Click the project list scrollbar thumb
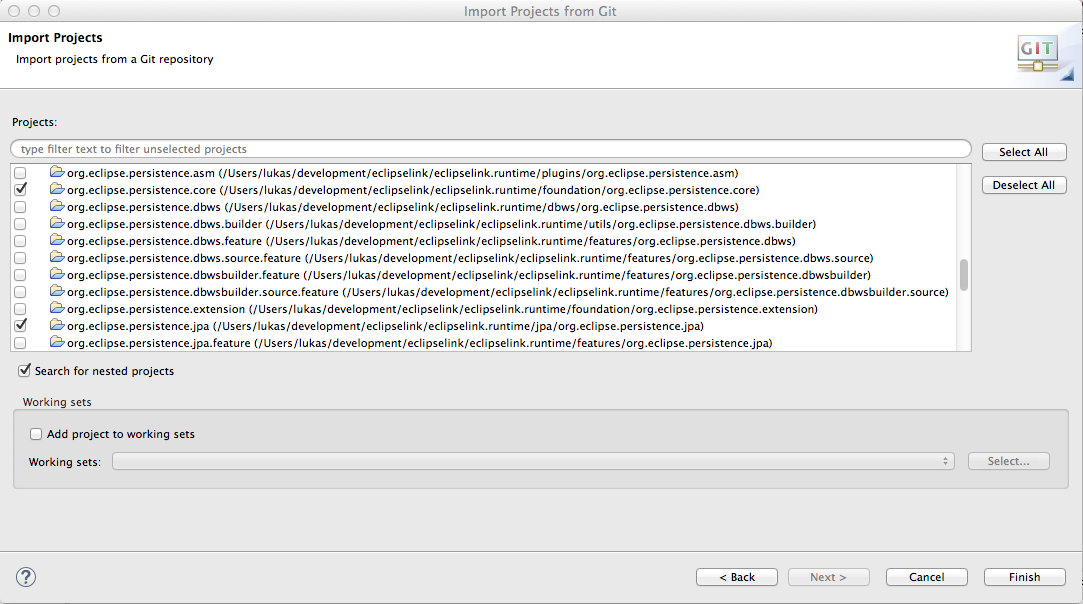 pyautogui.click(x=964, y=275)
